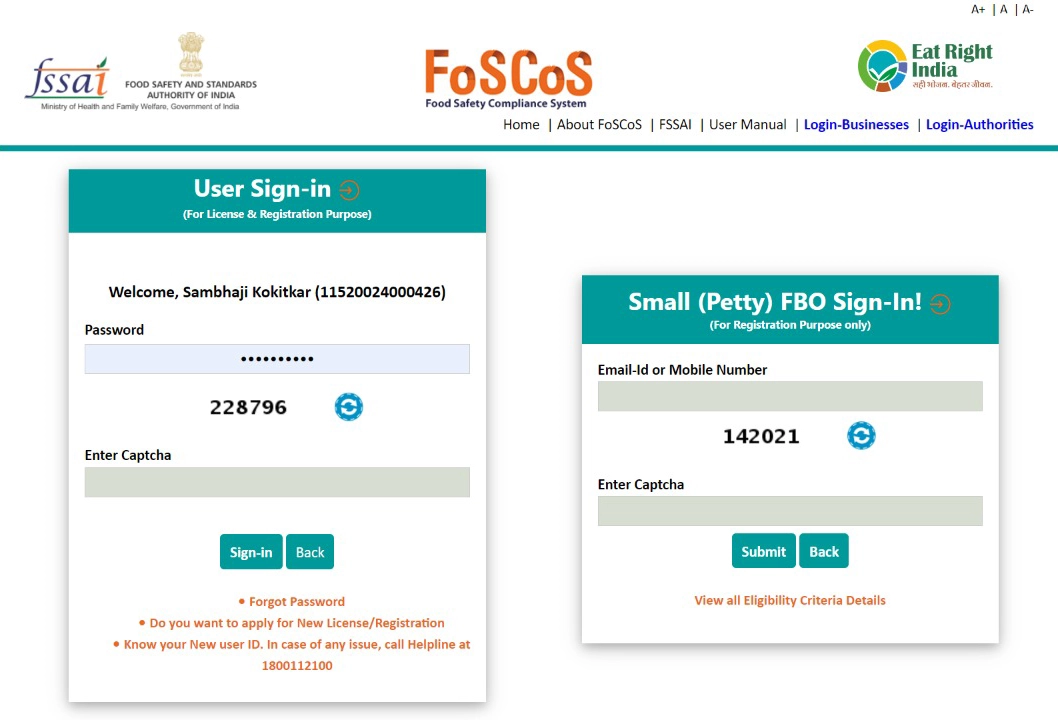Refresh the Petty FBO captcha 142021

[861, 435]
